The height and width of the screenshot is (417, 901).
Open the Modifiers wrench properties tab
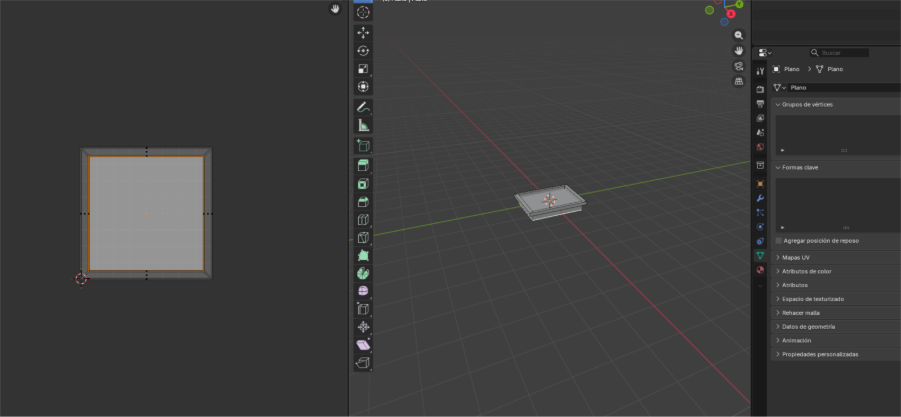760,198
